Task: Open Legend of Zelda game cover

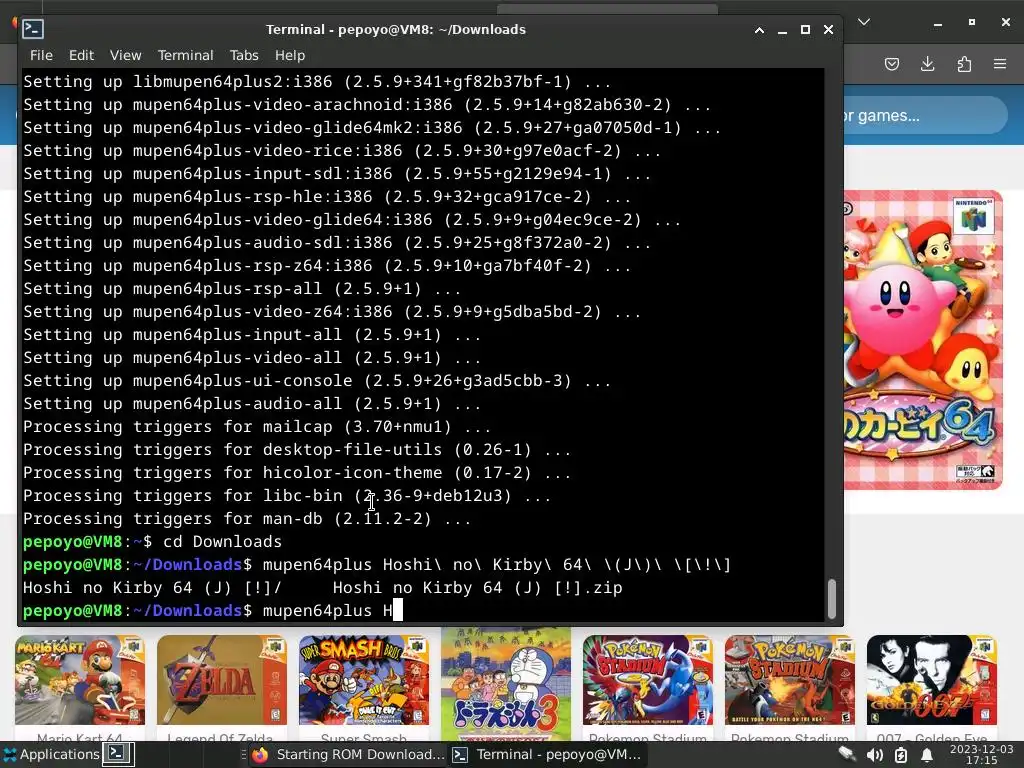Action: coord(222,680)
